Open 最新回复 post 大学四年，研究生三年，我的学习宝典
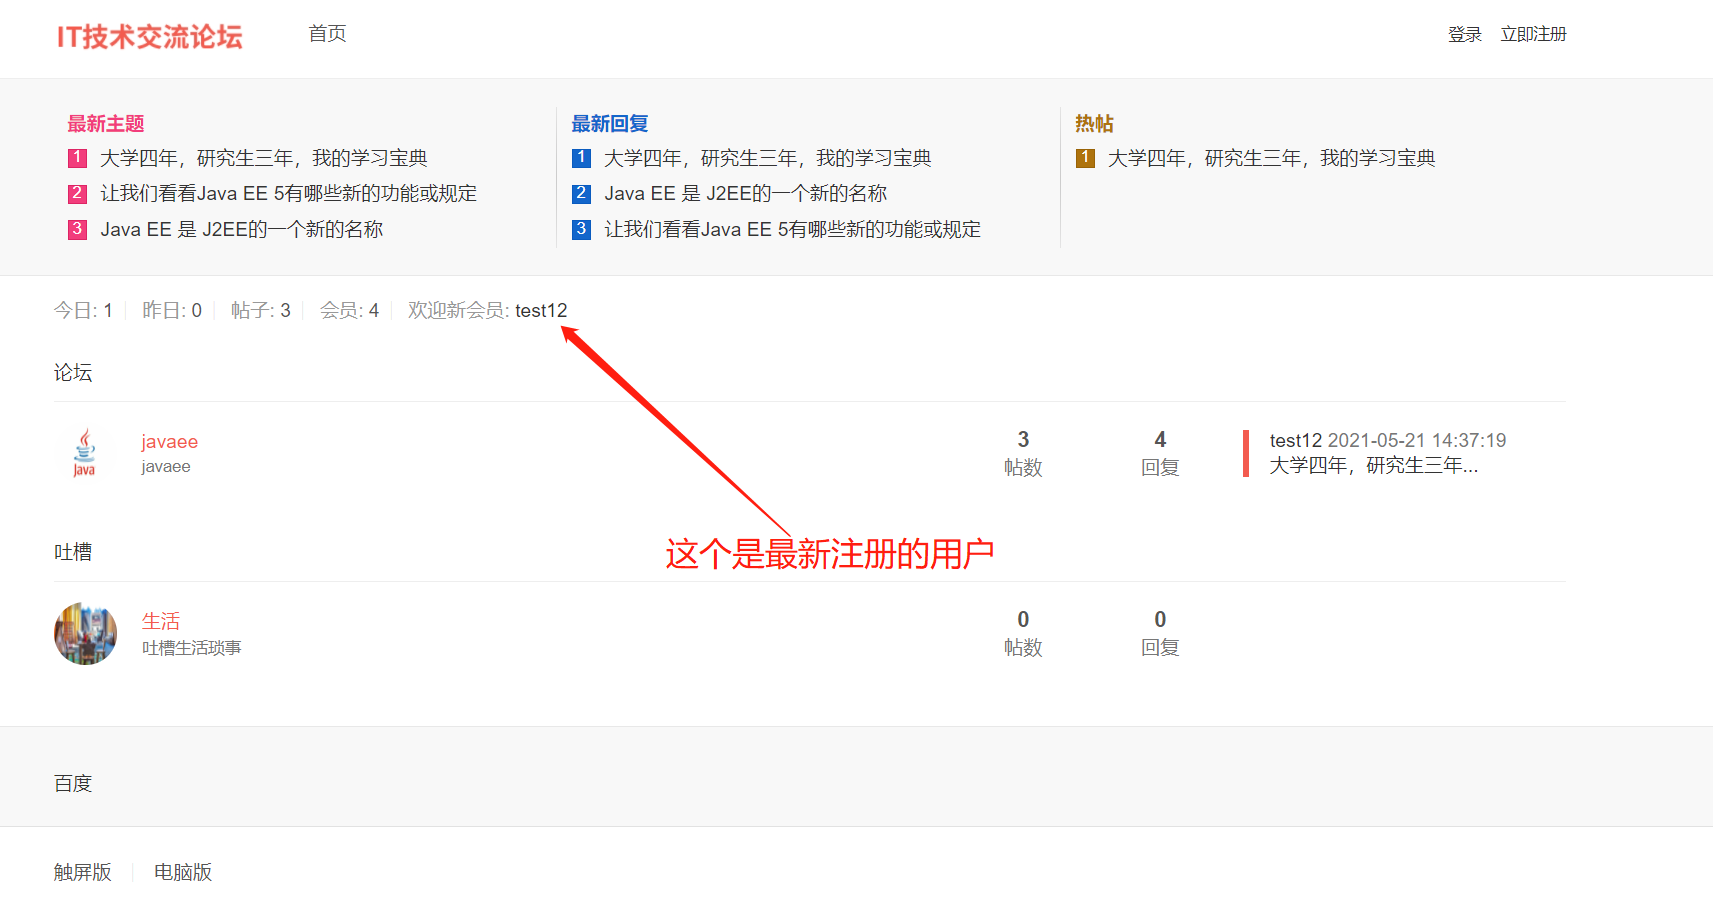1713x920 pixels. 768,158
